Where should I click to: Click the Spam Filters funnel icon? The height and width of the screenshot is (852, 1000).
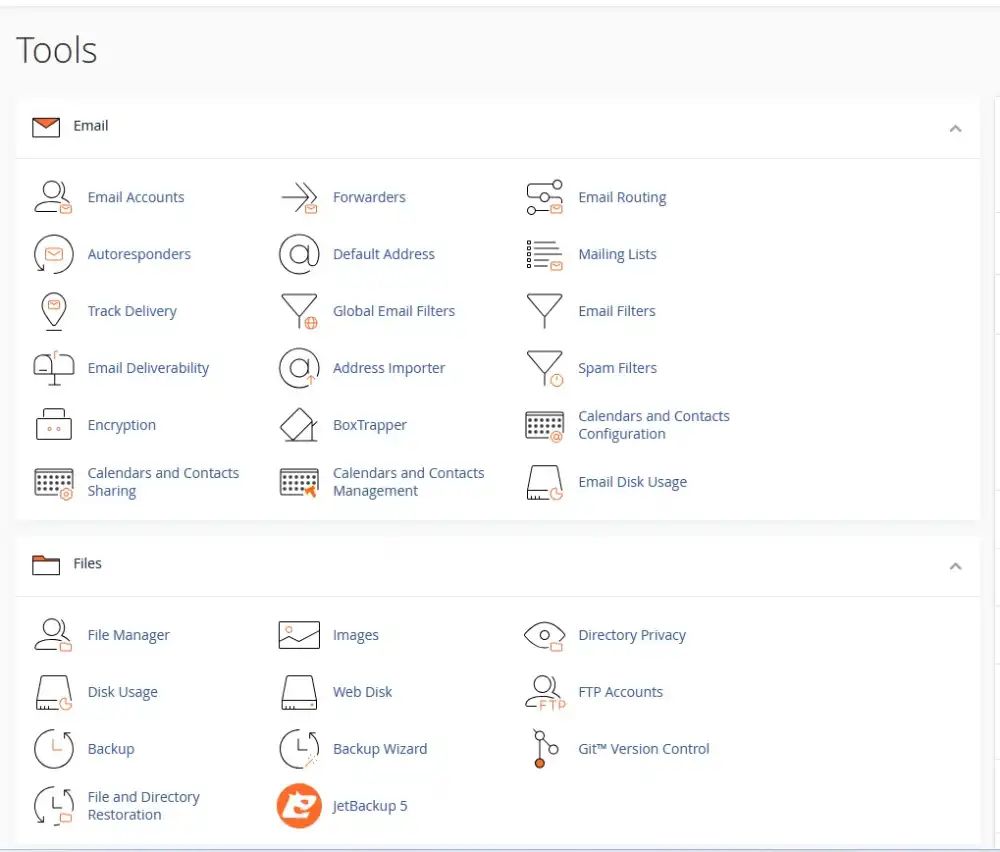[543, 367]
